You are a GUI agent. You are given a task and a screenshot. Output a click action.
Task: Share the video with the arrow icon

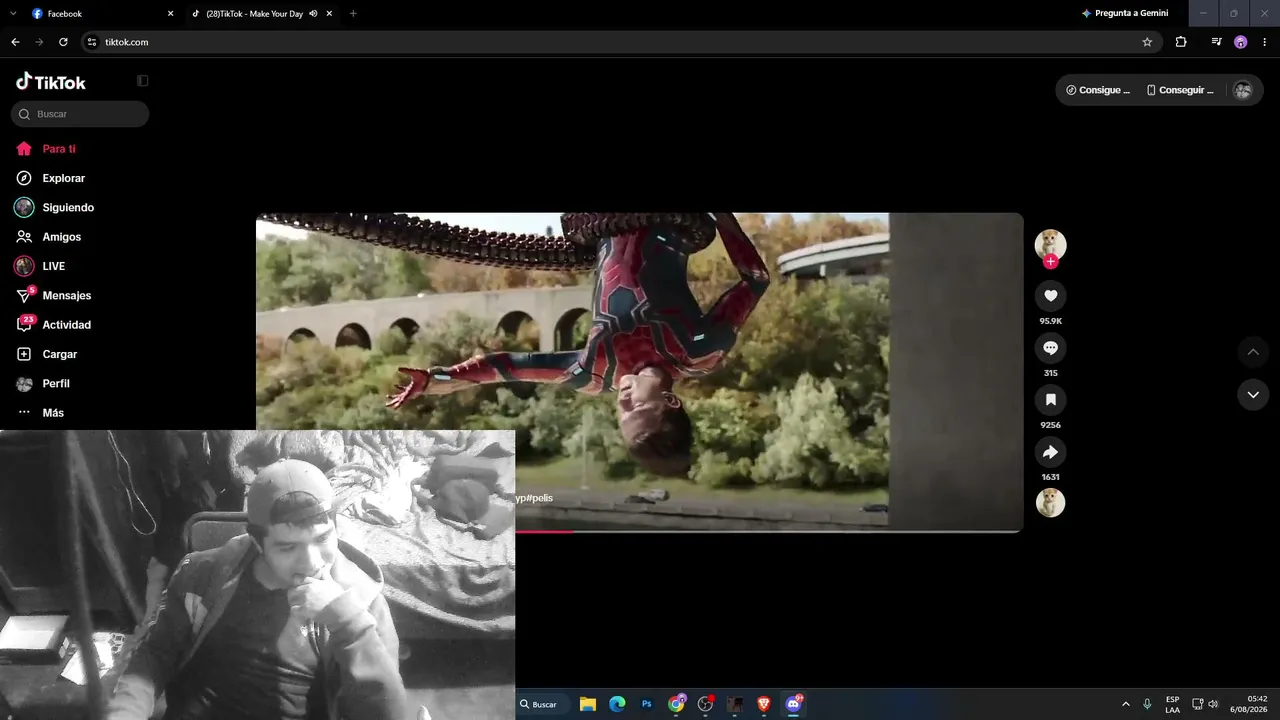click(x=1050, y=452)
